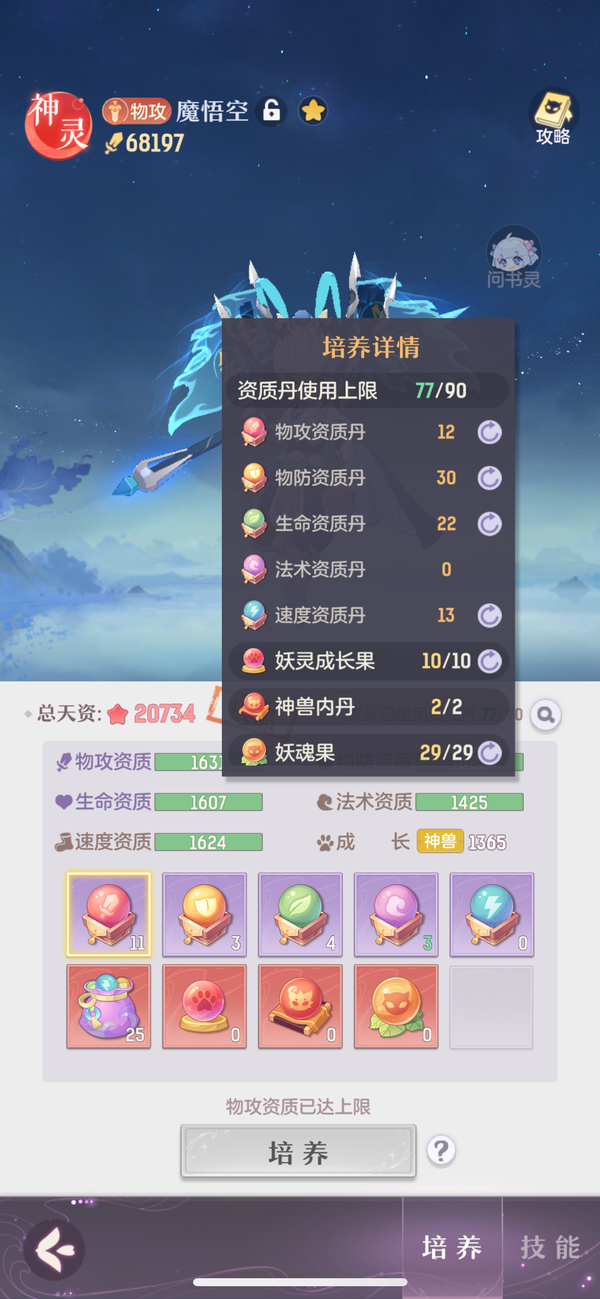Open the 攻略 guide book icon
This screenshot has height=1299, width=600.
(553, 117)
